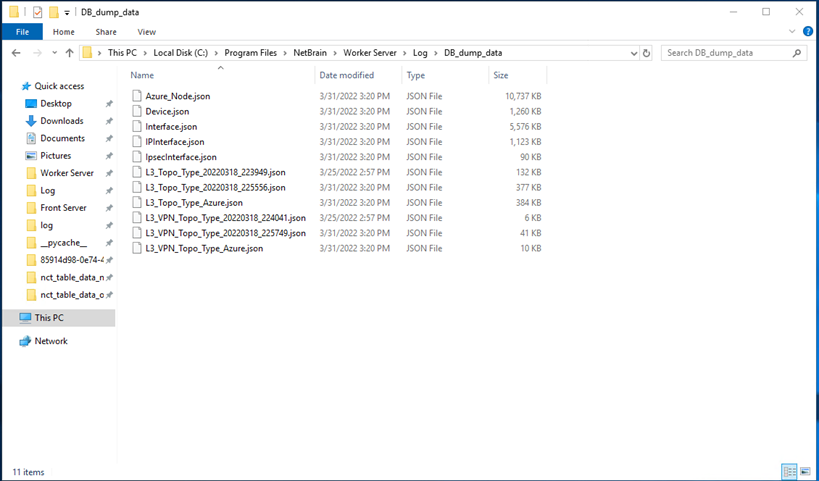Image resolution: width=819 pixels, height=481 pixels.
Task: Select This PC in the navigation pane
Action: (x=49, y=318)
